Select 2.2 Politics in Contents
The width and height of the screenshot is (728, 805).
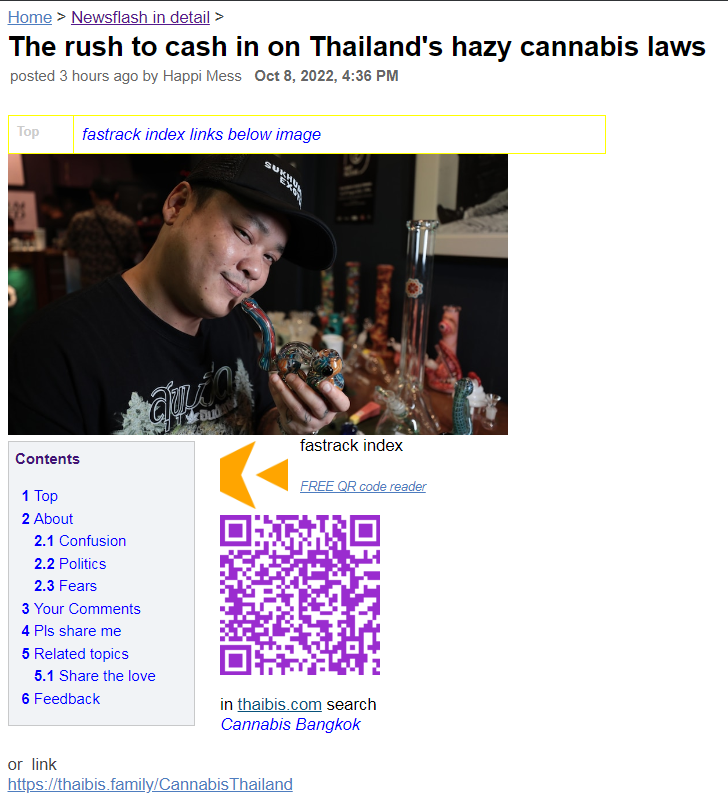pos(70,564)
